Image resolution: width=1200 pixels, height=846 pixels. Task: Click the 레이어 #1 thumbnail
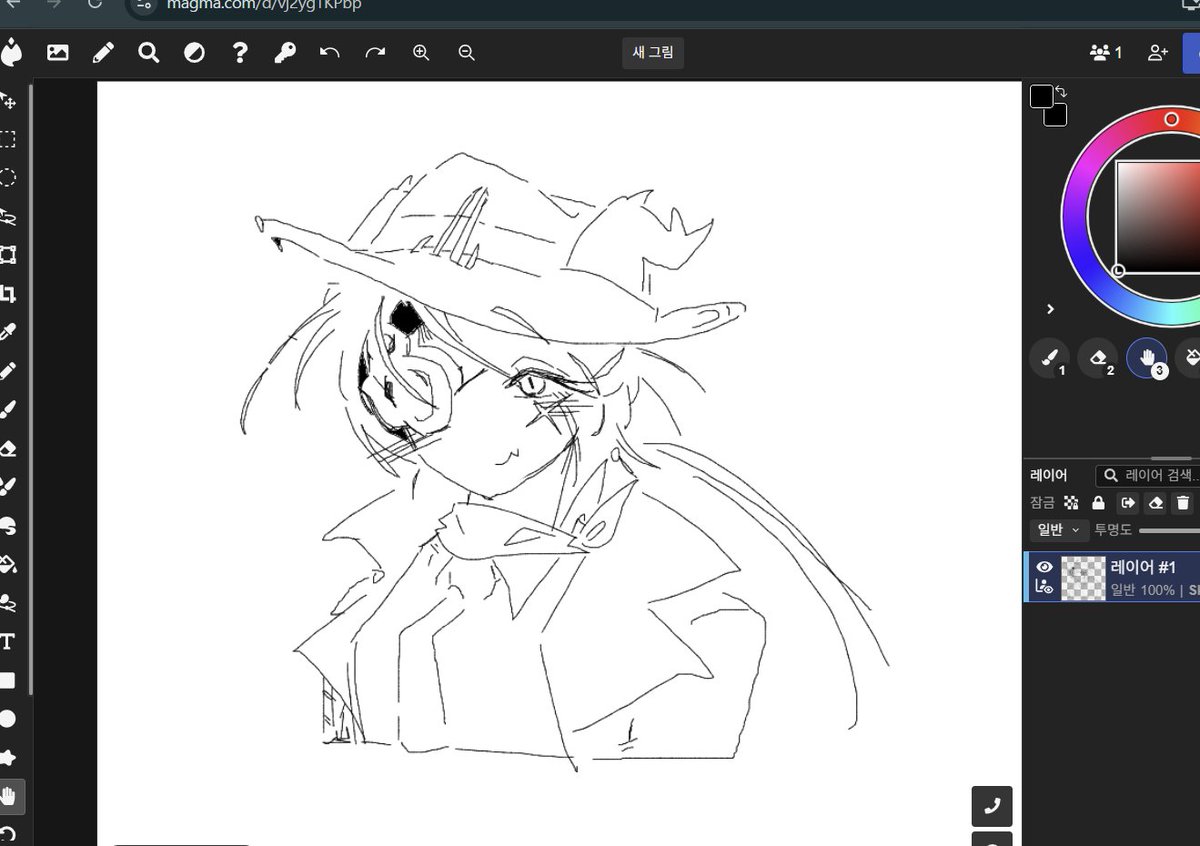(x=1083, y=578)
